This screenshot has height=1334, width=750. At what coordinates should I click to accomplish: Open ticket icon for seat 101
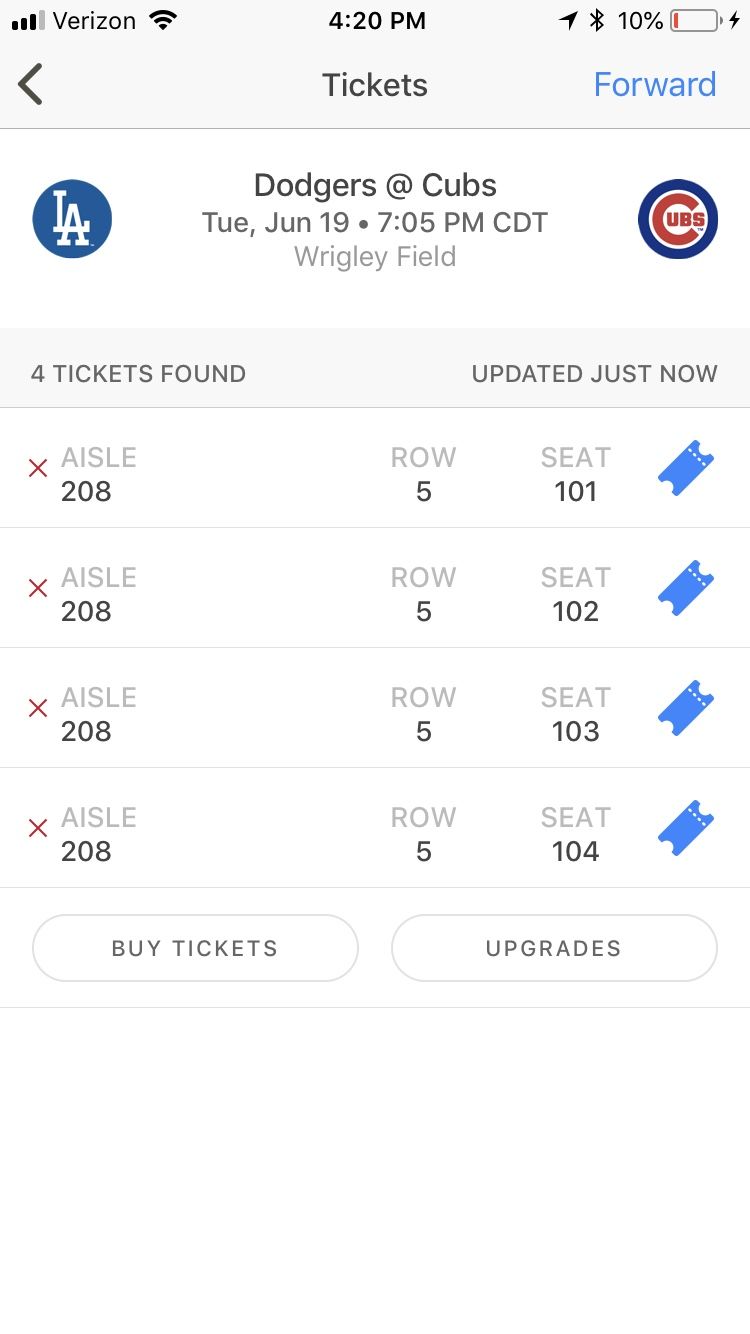(686, 468)
